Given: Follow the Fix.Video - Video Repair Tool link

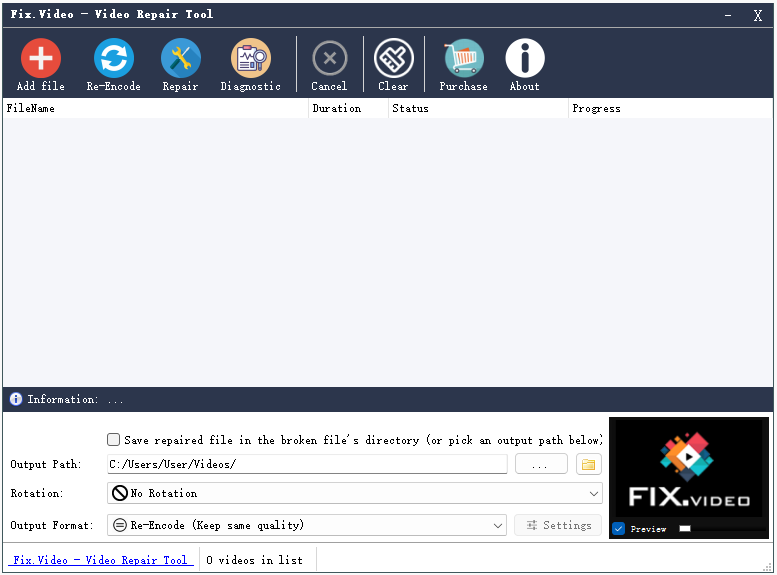Looking at the screenshot, I should point(101,560).
